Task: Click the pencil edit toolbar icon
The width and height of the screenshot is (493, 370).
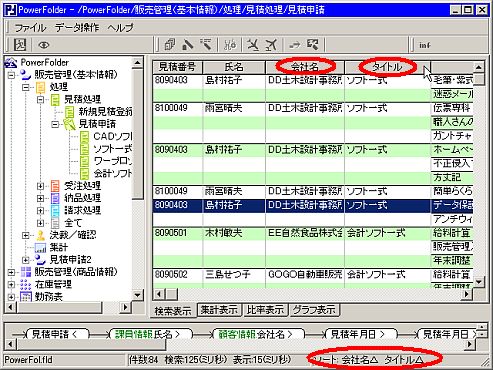Action: pos(188,44)
